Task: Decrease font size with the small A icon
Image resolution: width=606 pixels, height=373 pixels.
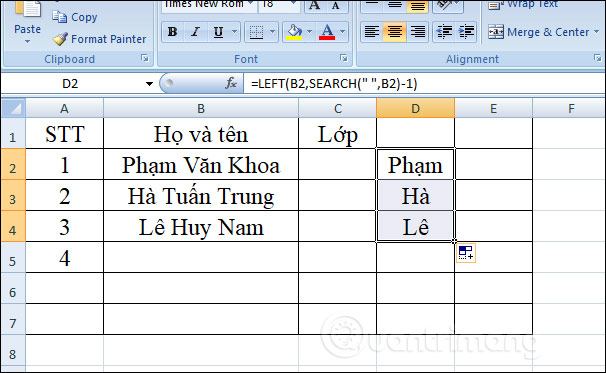Action: 335,5
